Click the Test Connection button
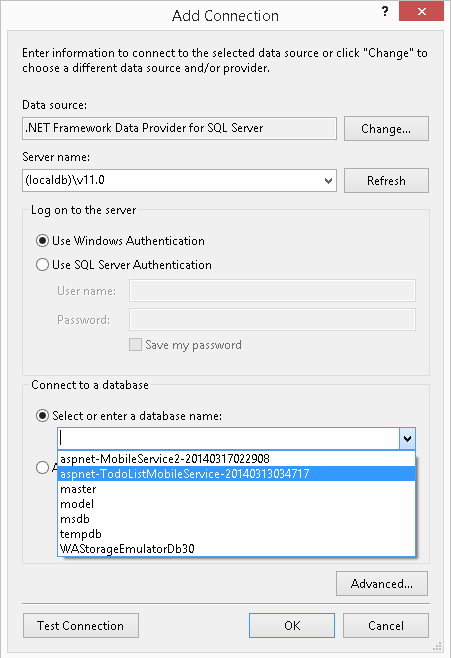This screenshot has height=658, width=451. 81,626
